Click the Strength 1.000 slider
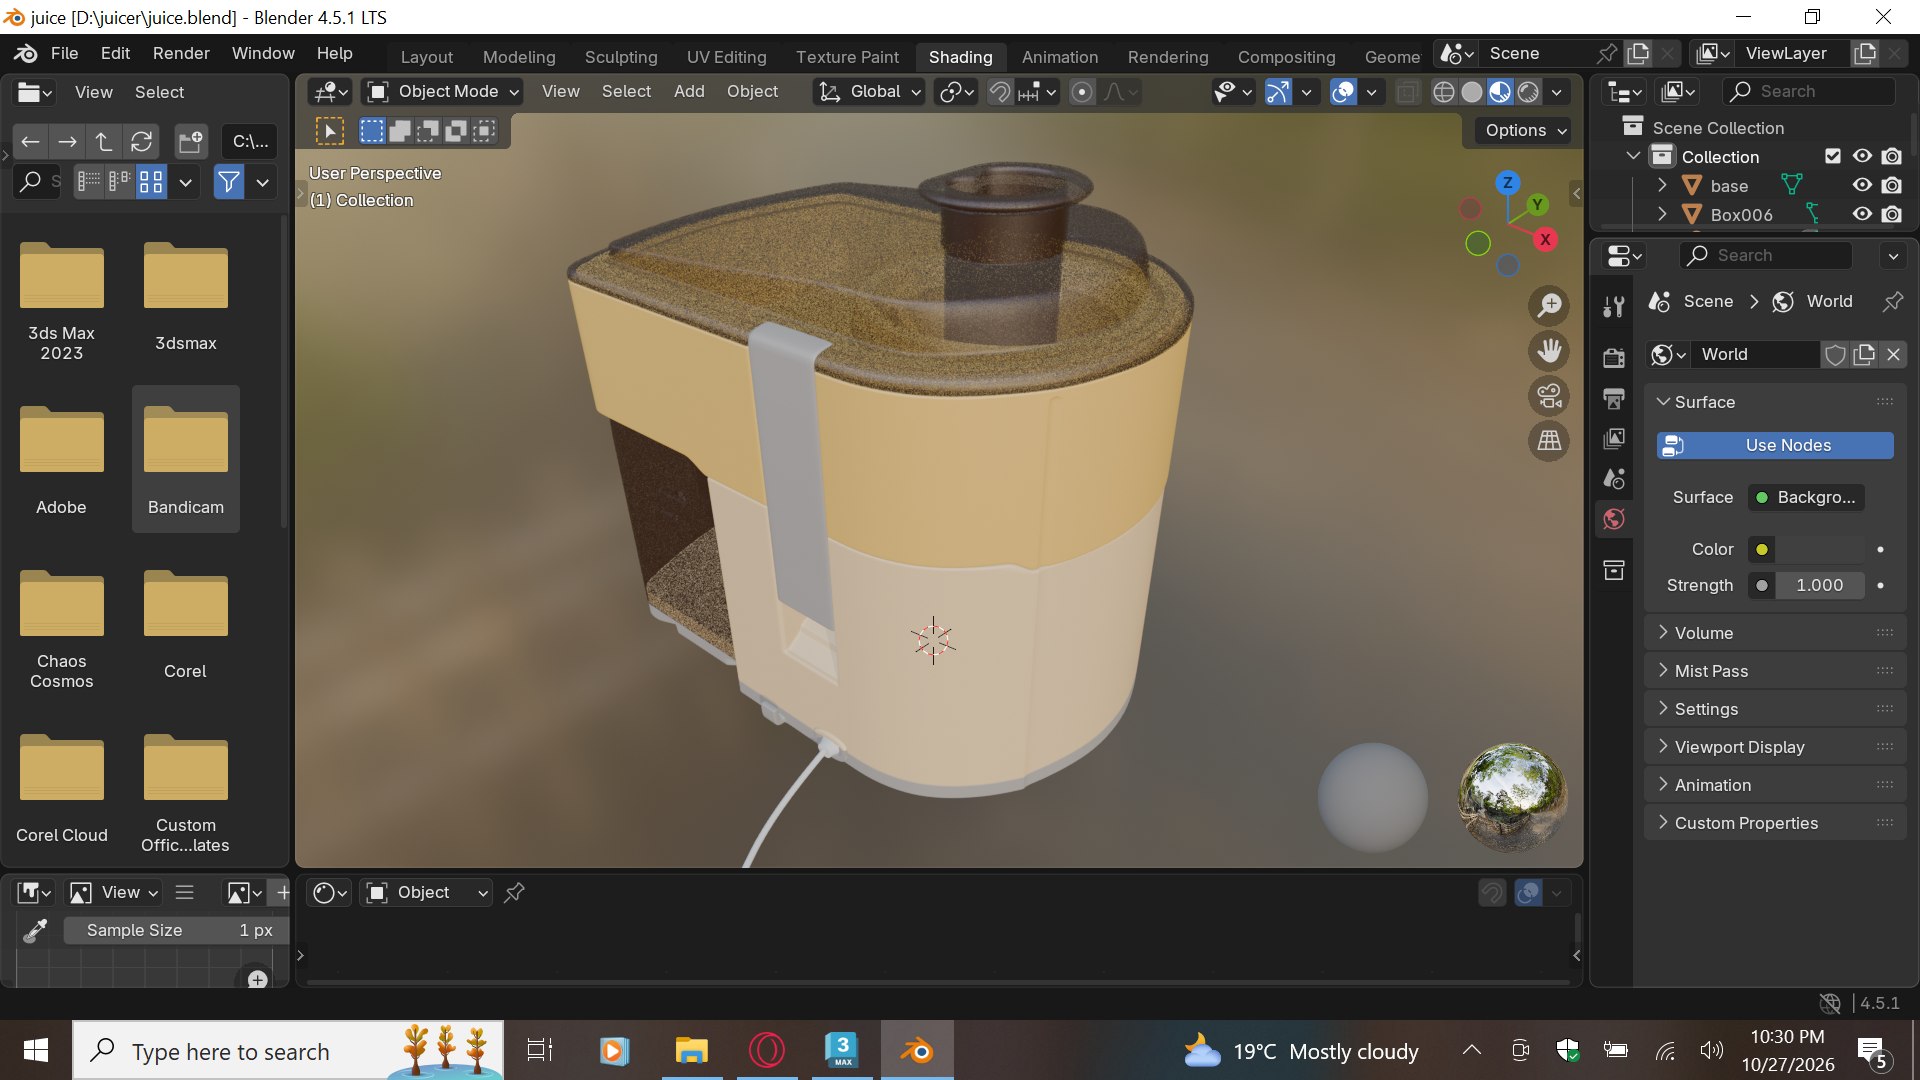Viewport: 1920px width, 1080px height. [x=1819, y=585]
